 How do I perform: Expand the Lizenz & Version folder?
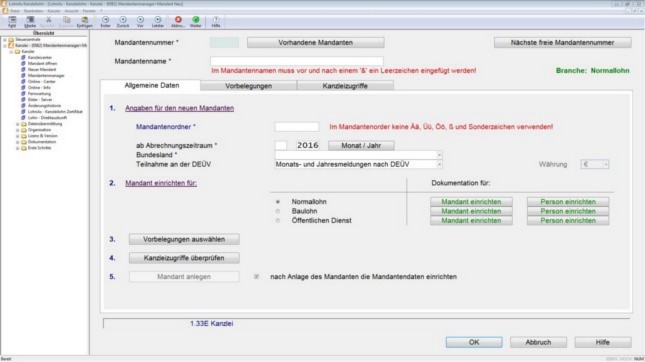tap(17, 136)
